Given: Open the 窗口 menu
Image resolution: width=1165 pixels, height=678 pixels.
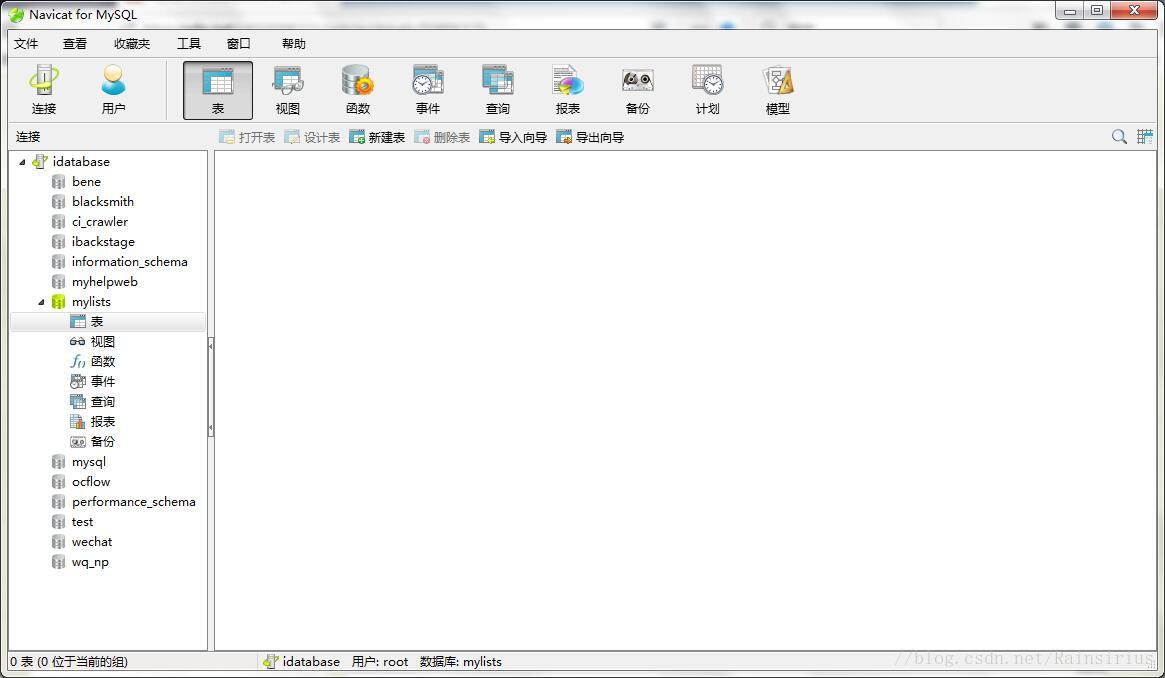Looking at the screenshot, I should click(x=238, y=44).
